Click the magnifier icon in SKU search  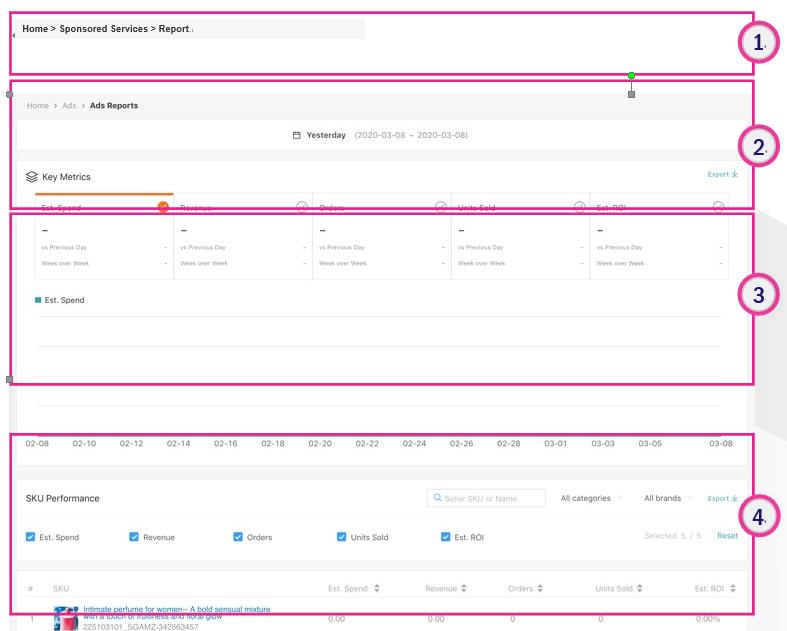coord(437,498)
